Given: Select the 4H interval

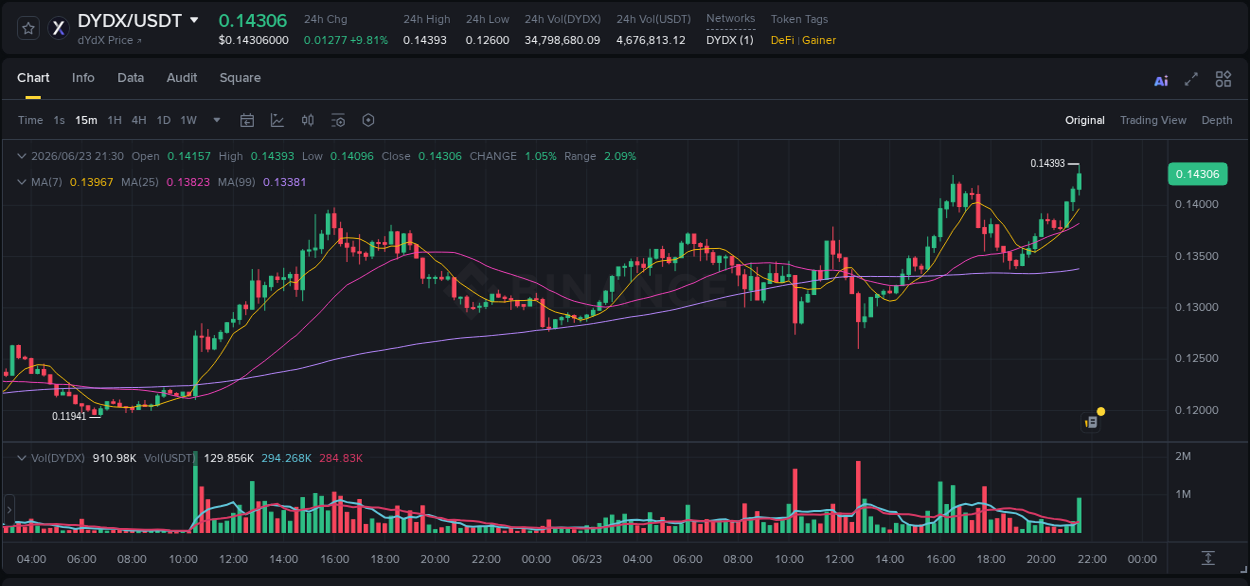Looking at the screenshot, I should click(x=139, y=120).
